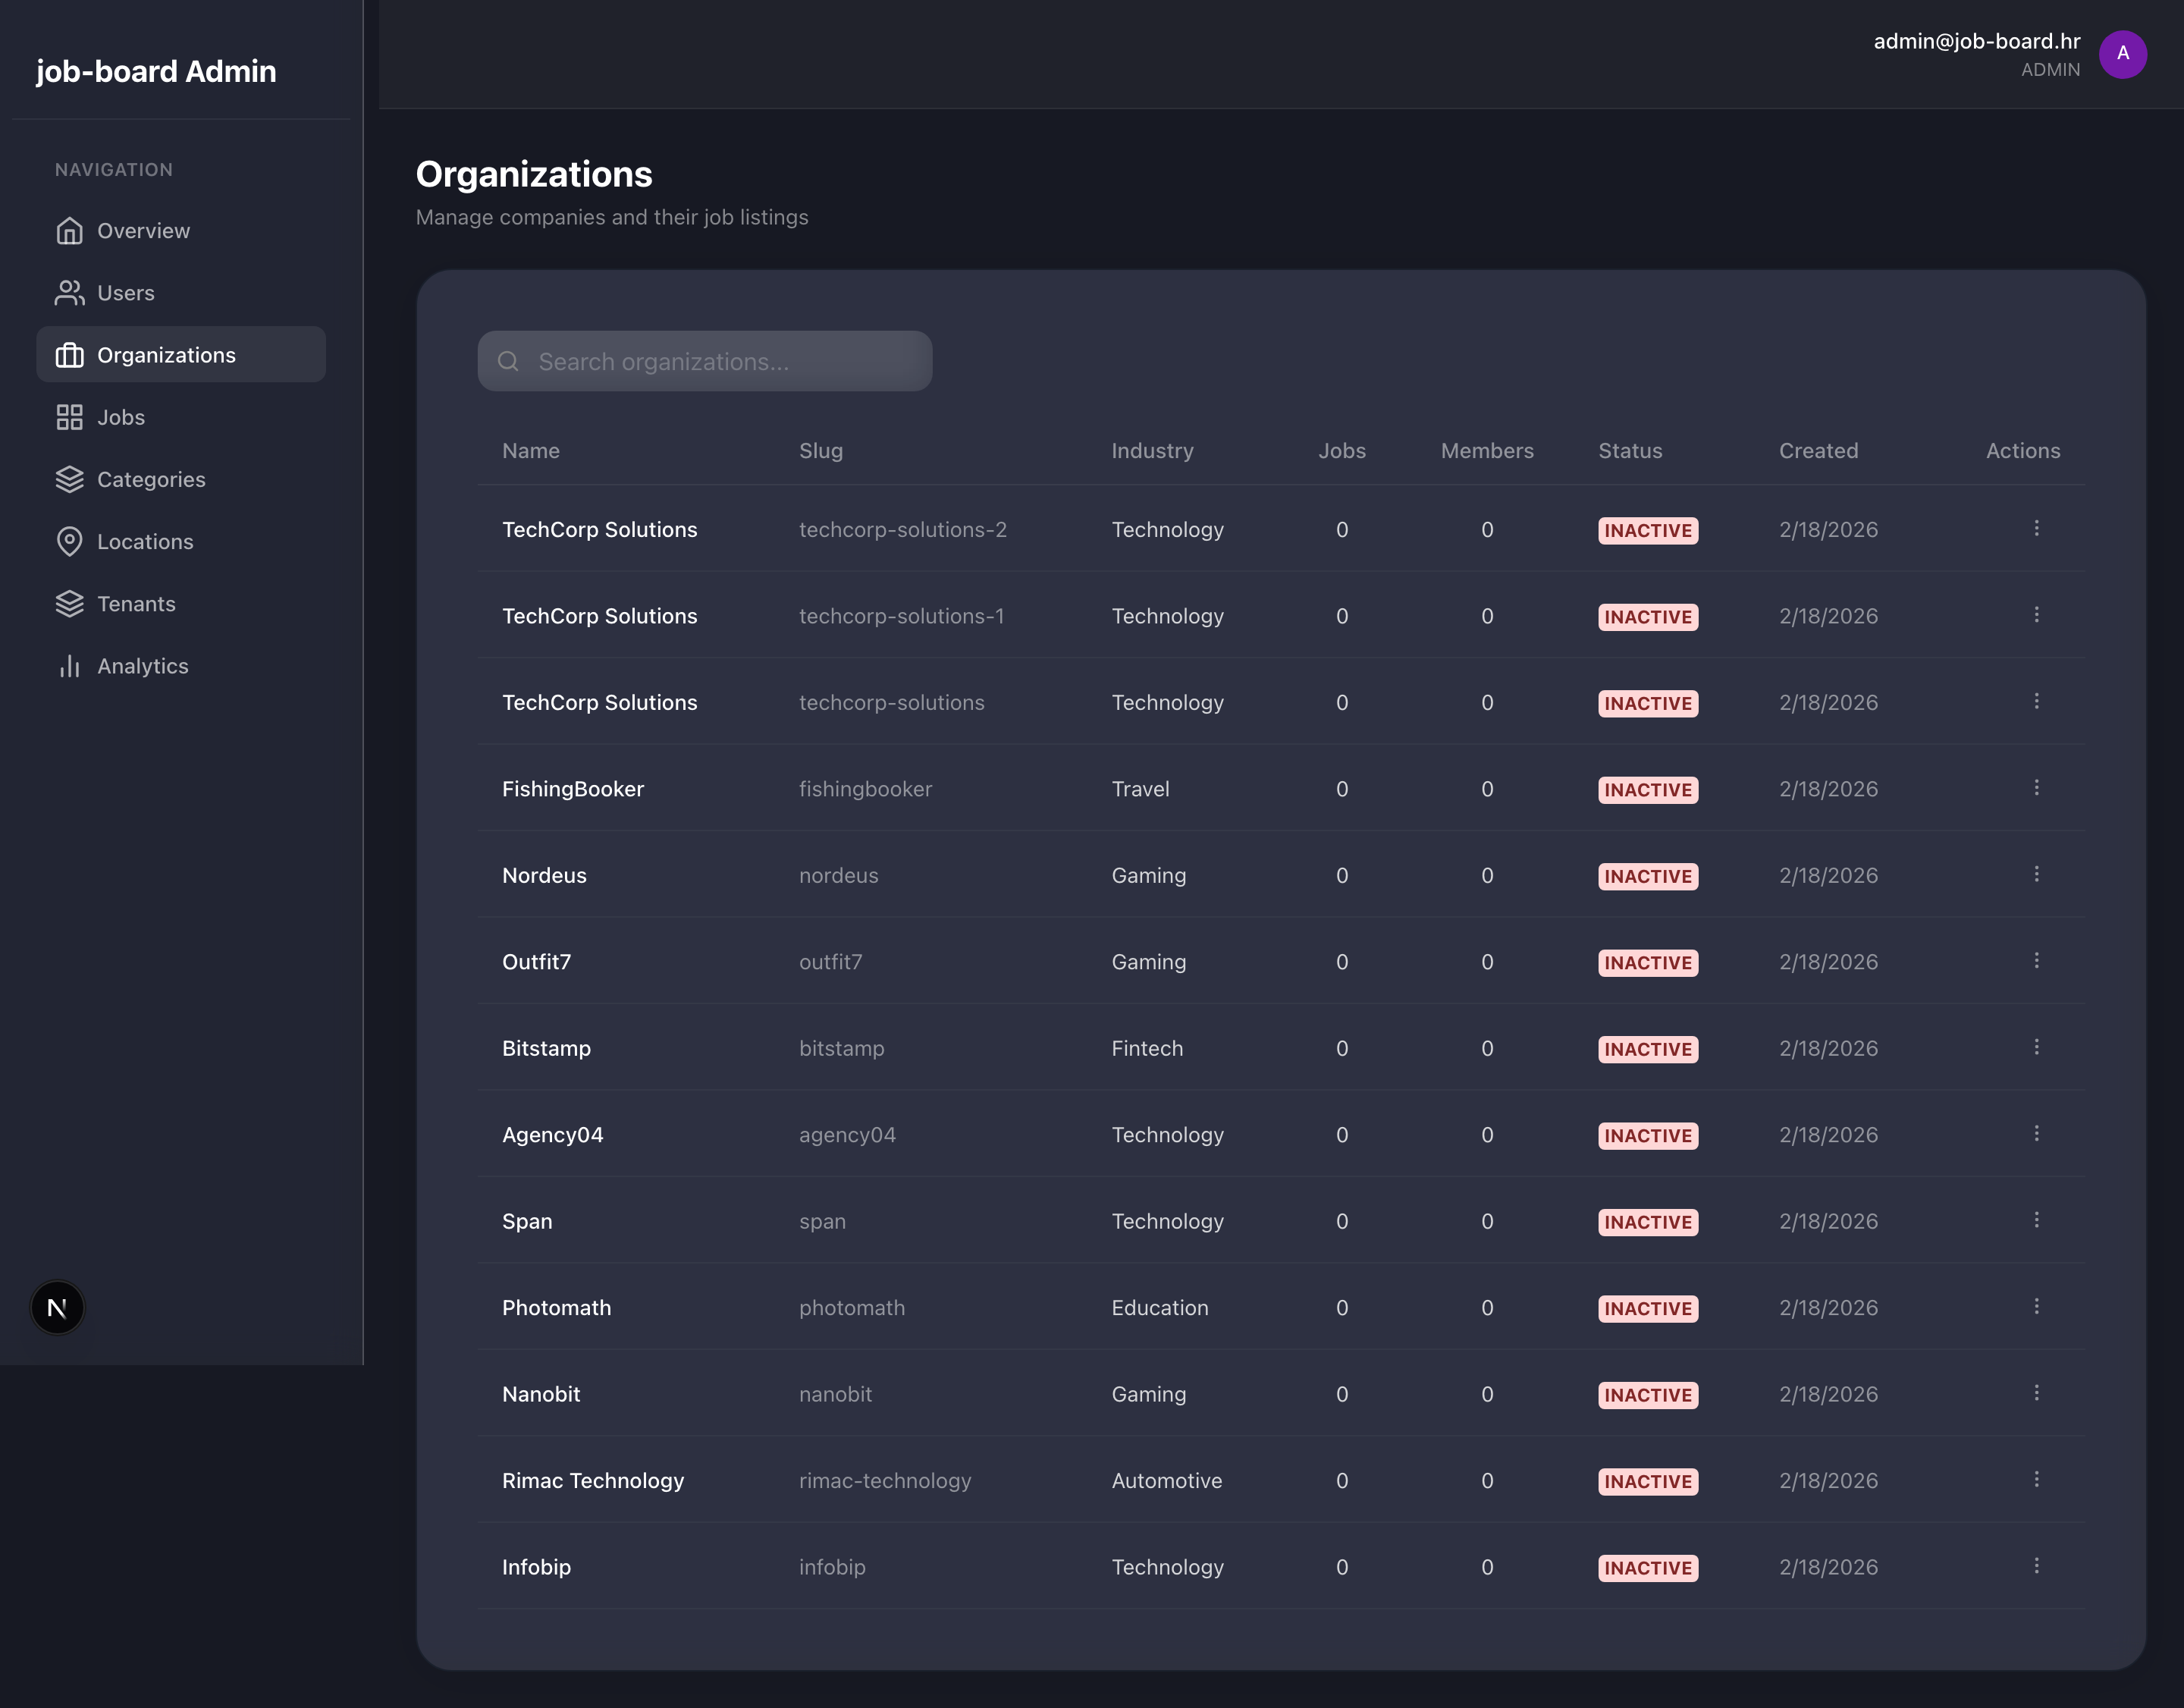
Task: Click the search magnifier icon
Action: tap(508, 361)
